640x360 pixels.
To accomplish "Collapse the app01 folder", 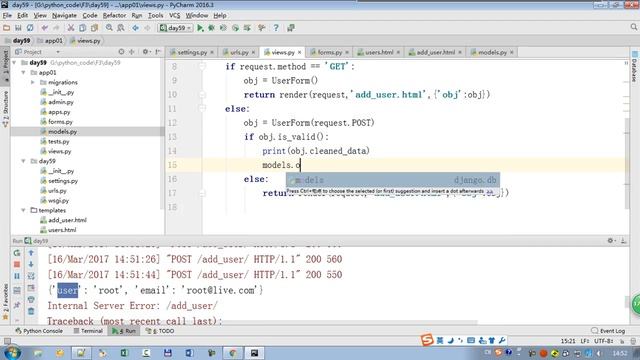I will point(24,73).
